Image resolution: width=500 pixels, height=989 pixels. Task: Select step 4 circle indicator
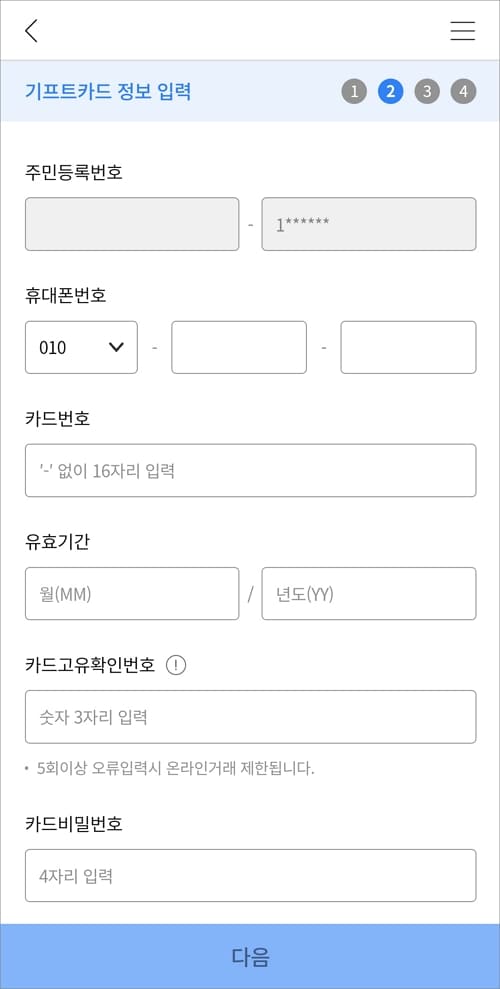click(463, 91)
